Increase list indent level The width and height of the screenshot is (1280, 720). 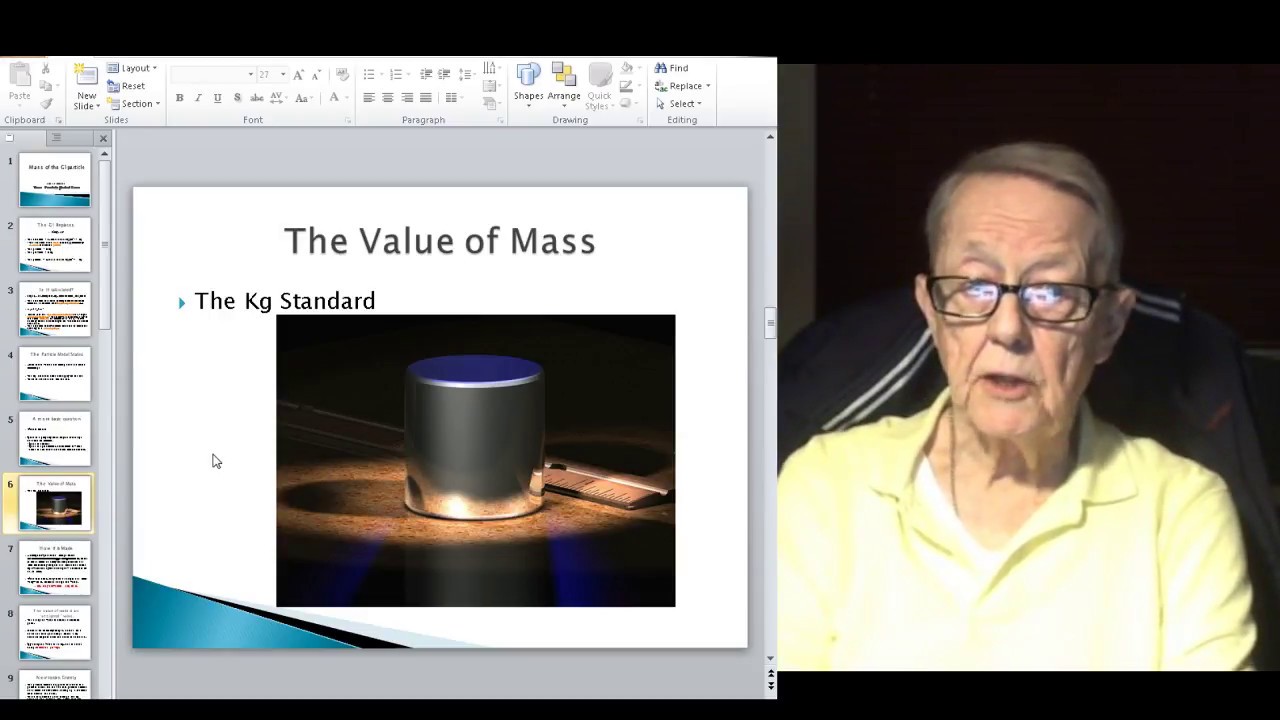click(x=444, y=75)
